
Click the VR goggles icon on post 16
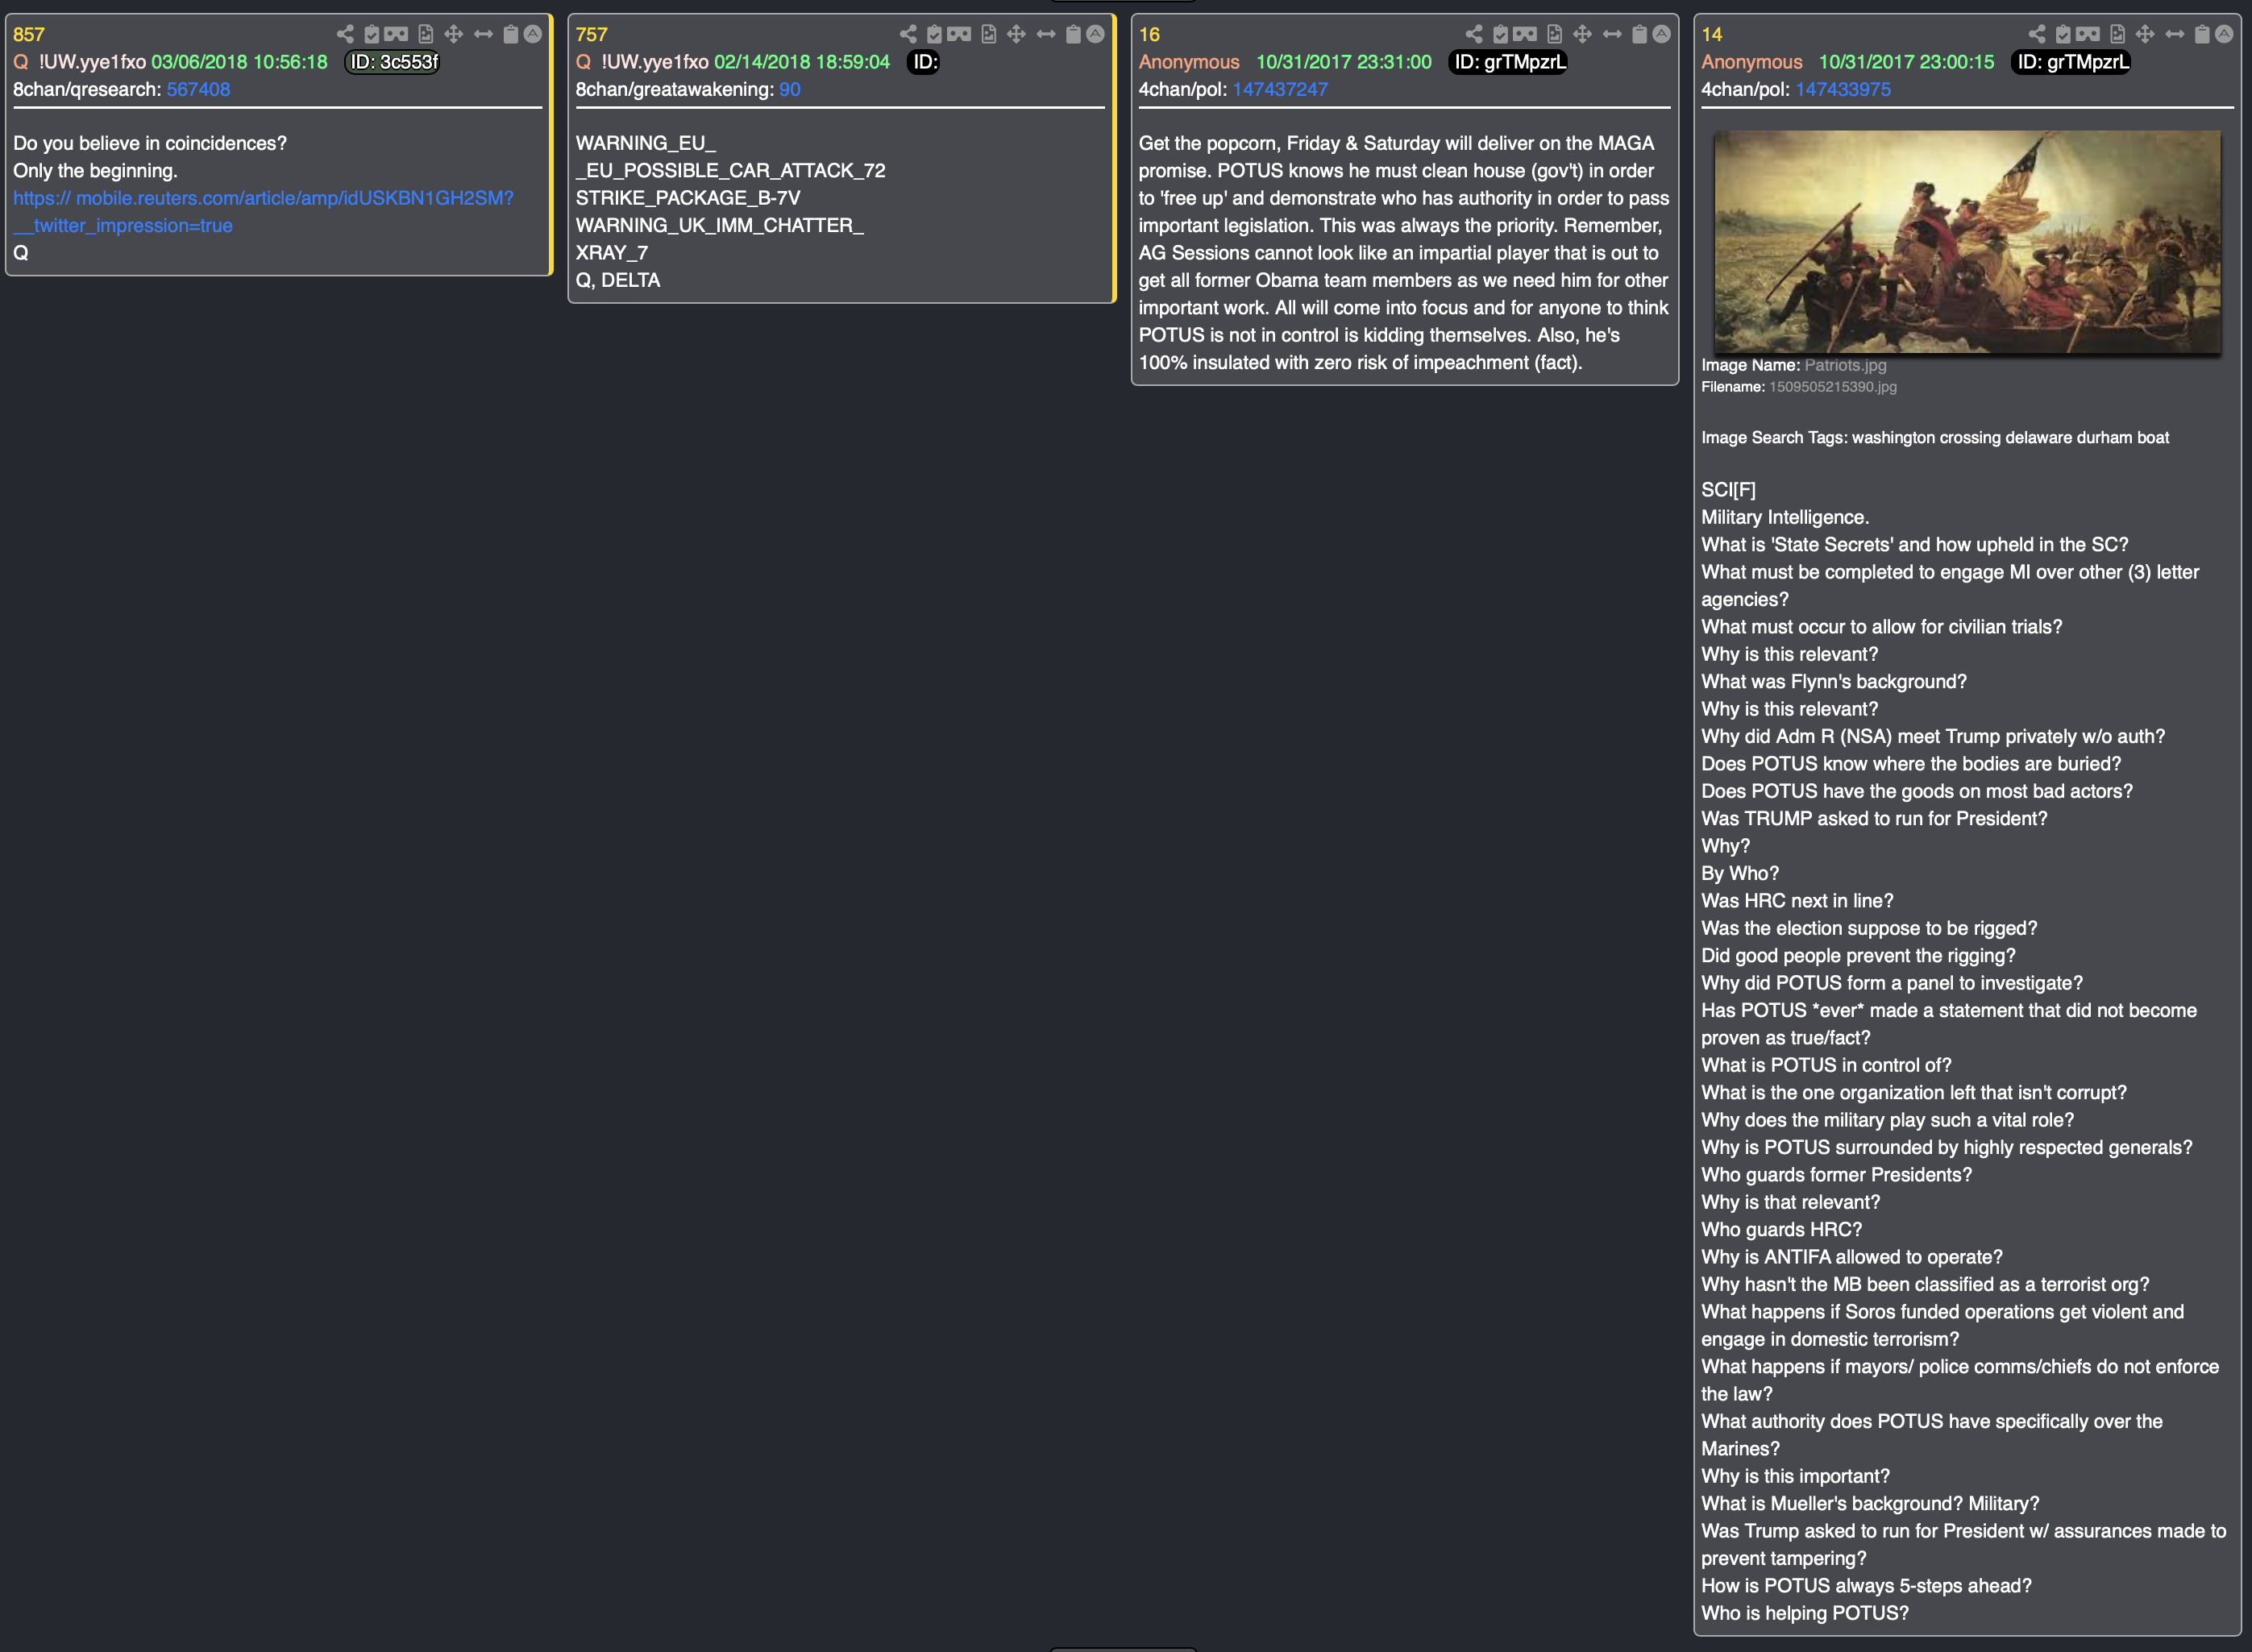1525,34
